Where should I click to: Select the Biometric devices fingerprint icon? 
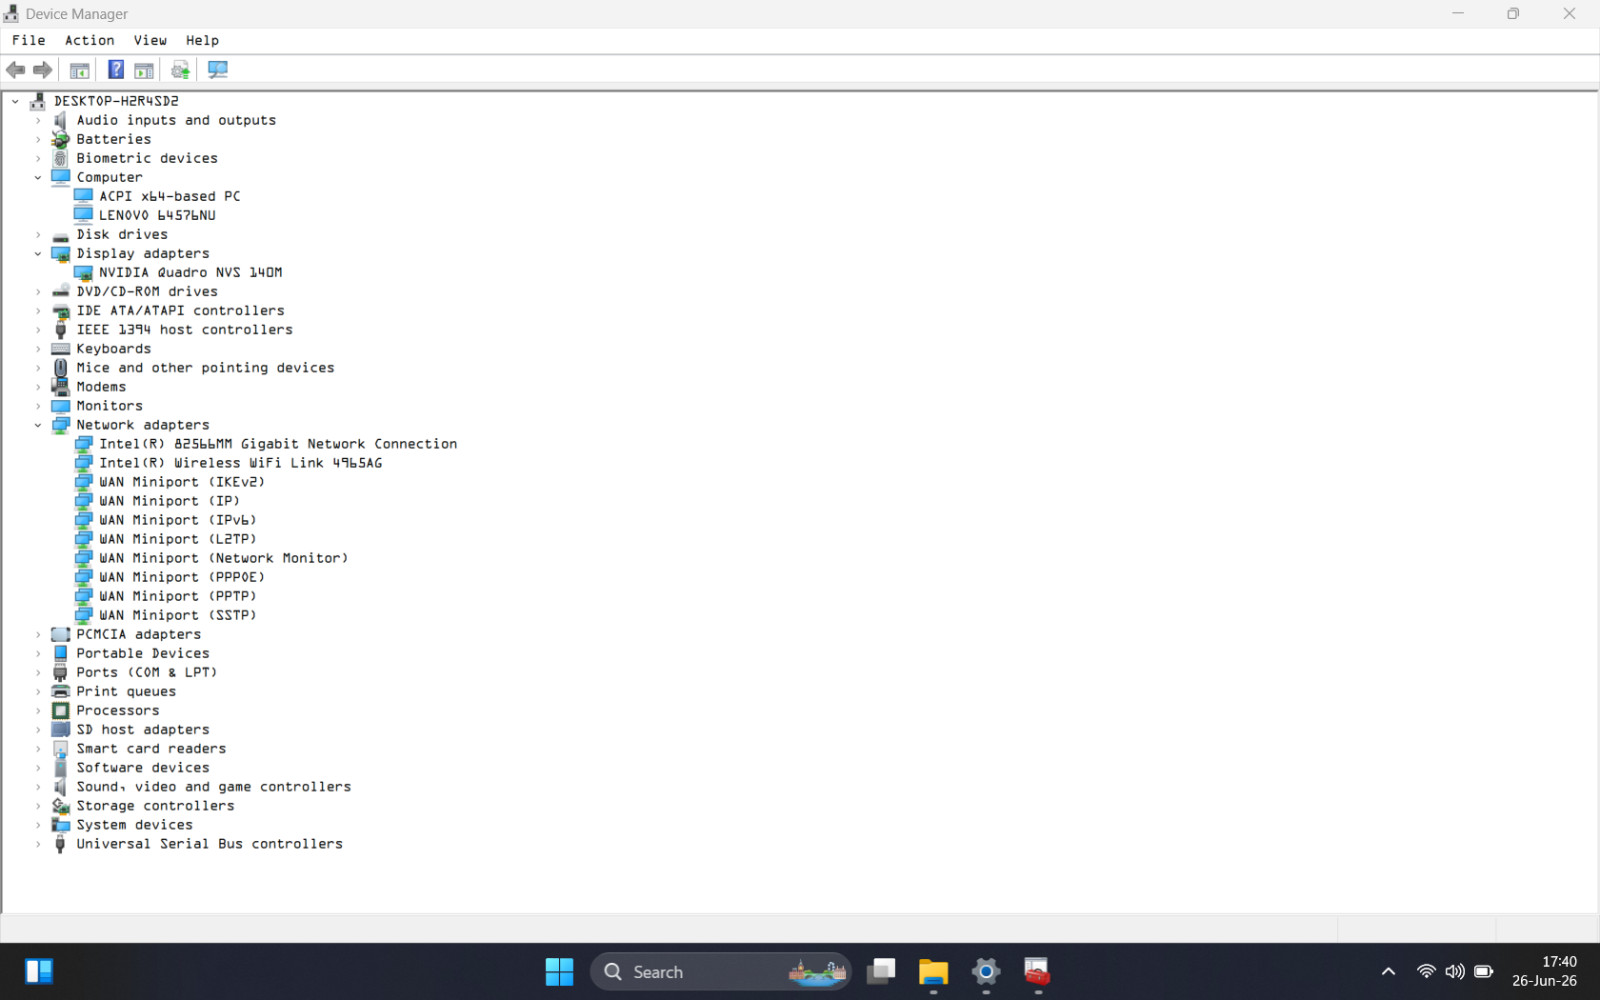(x=60, y=158)
